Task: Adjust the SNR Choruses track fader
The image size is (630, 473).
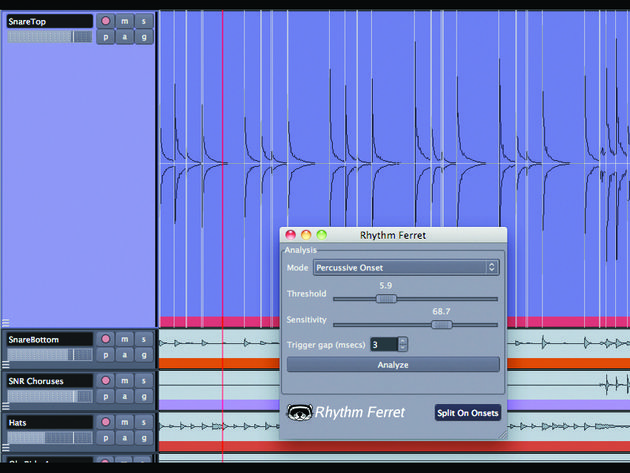Action: (x=49, y=397)
